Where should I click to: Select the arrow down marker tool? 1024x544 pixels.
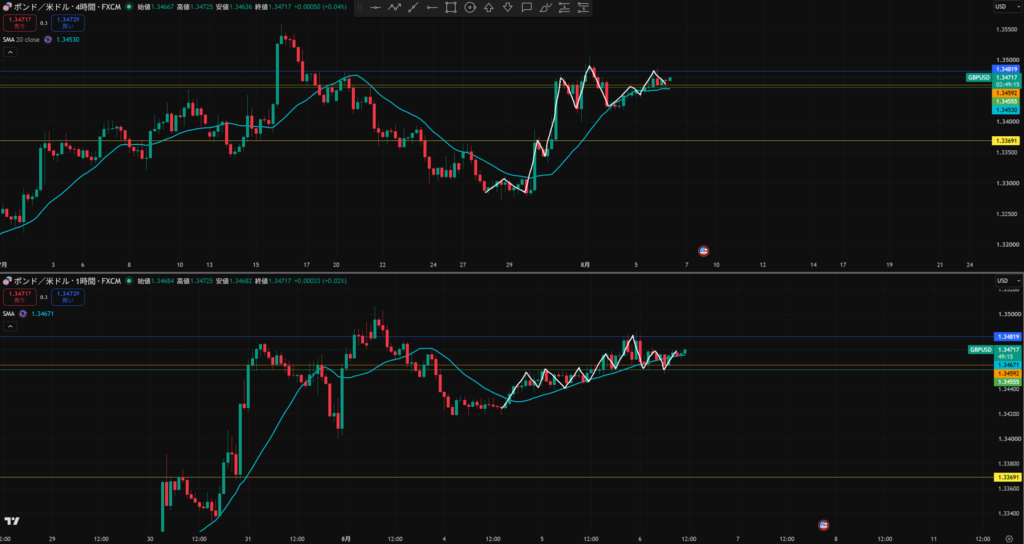pos(507,8)
